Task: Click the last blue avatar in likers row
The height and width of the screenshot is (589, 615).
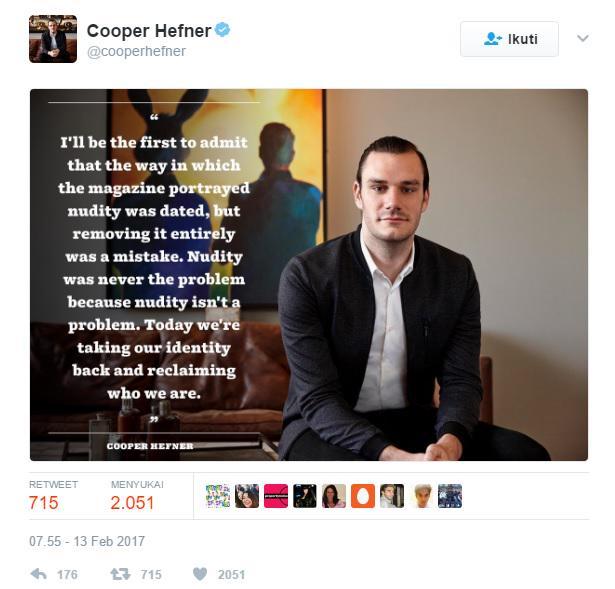Action: click(450, 496)
